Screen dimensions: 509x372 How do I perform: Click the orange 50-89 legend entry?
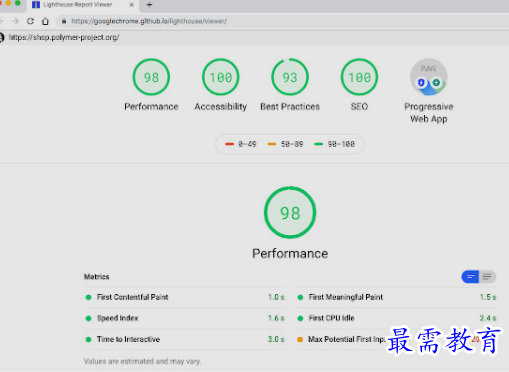285,144
